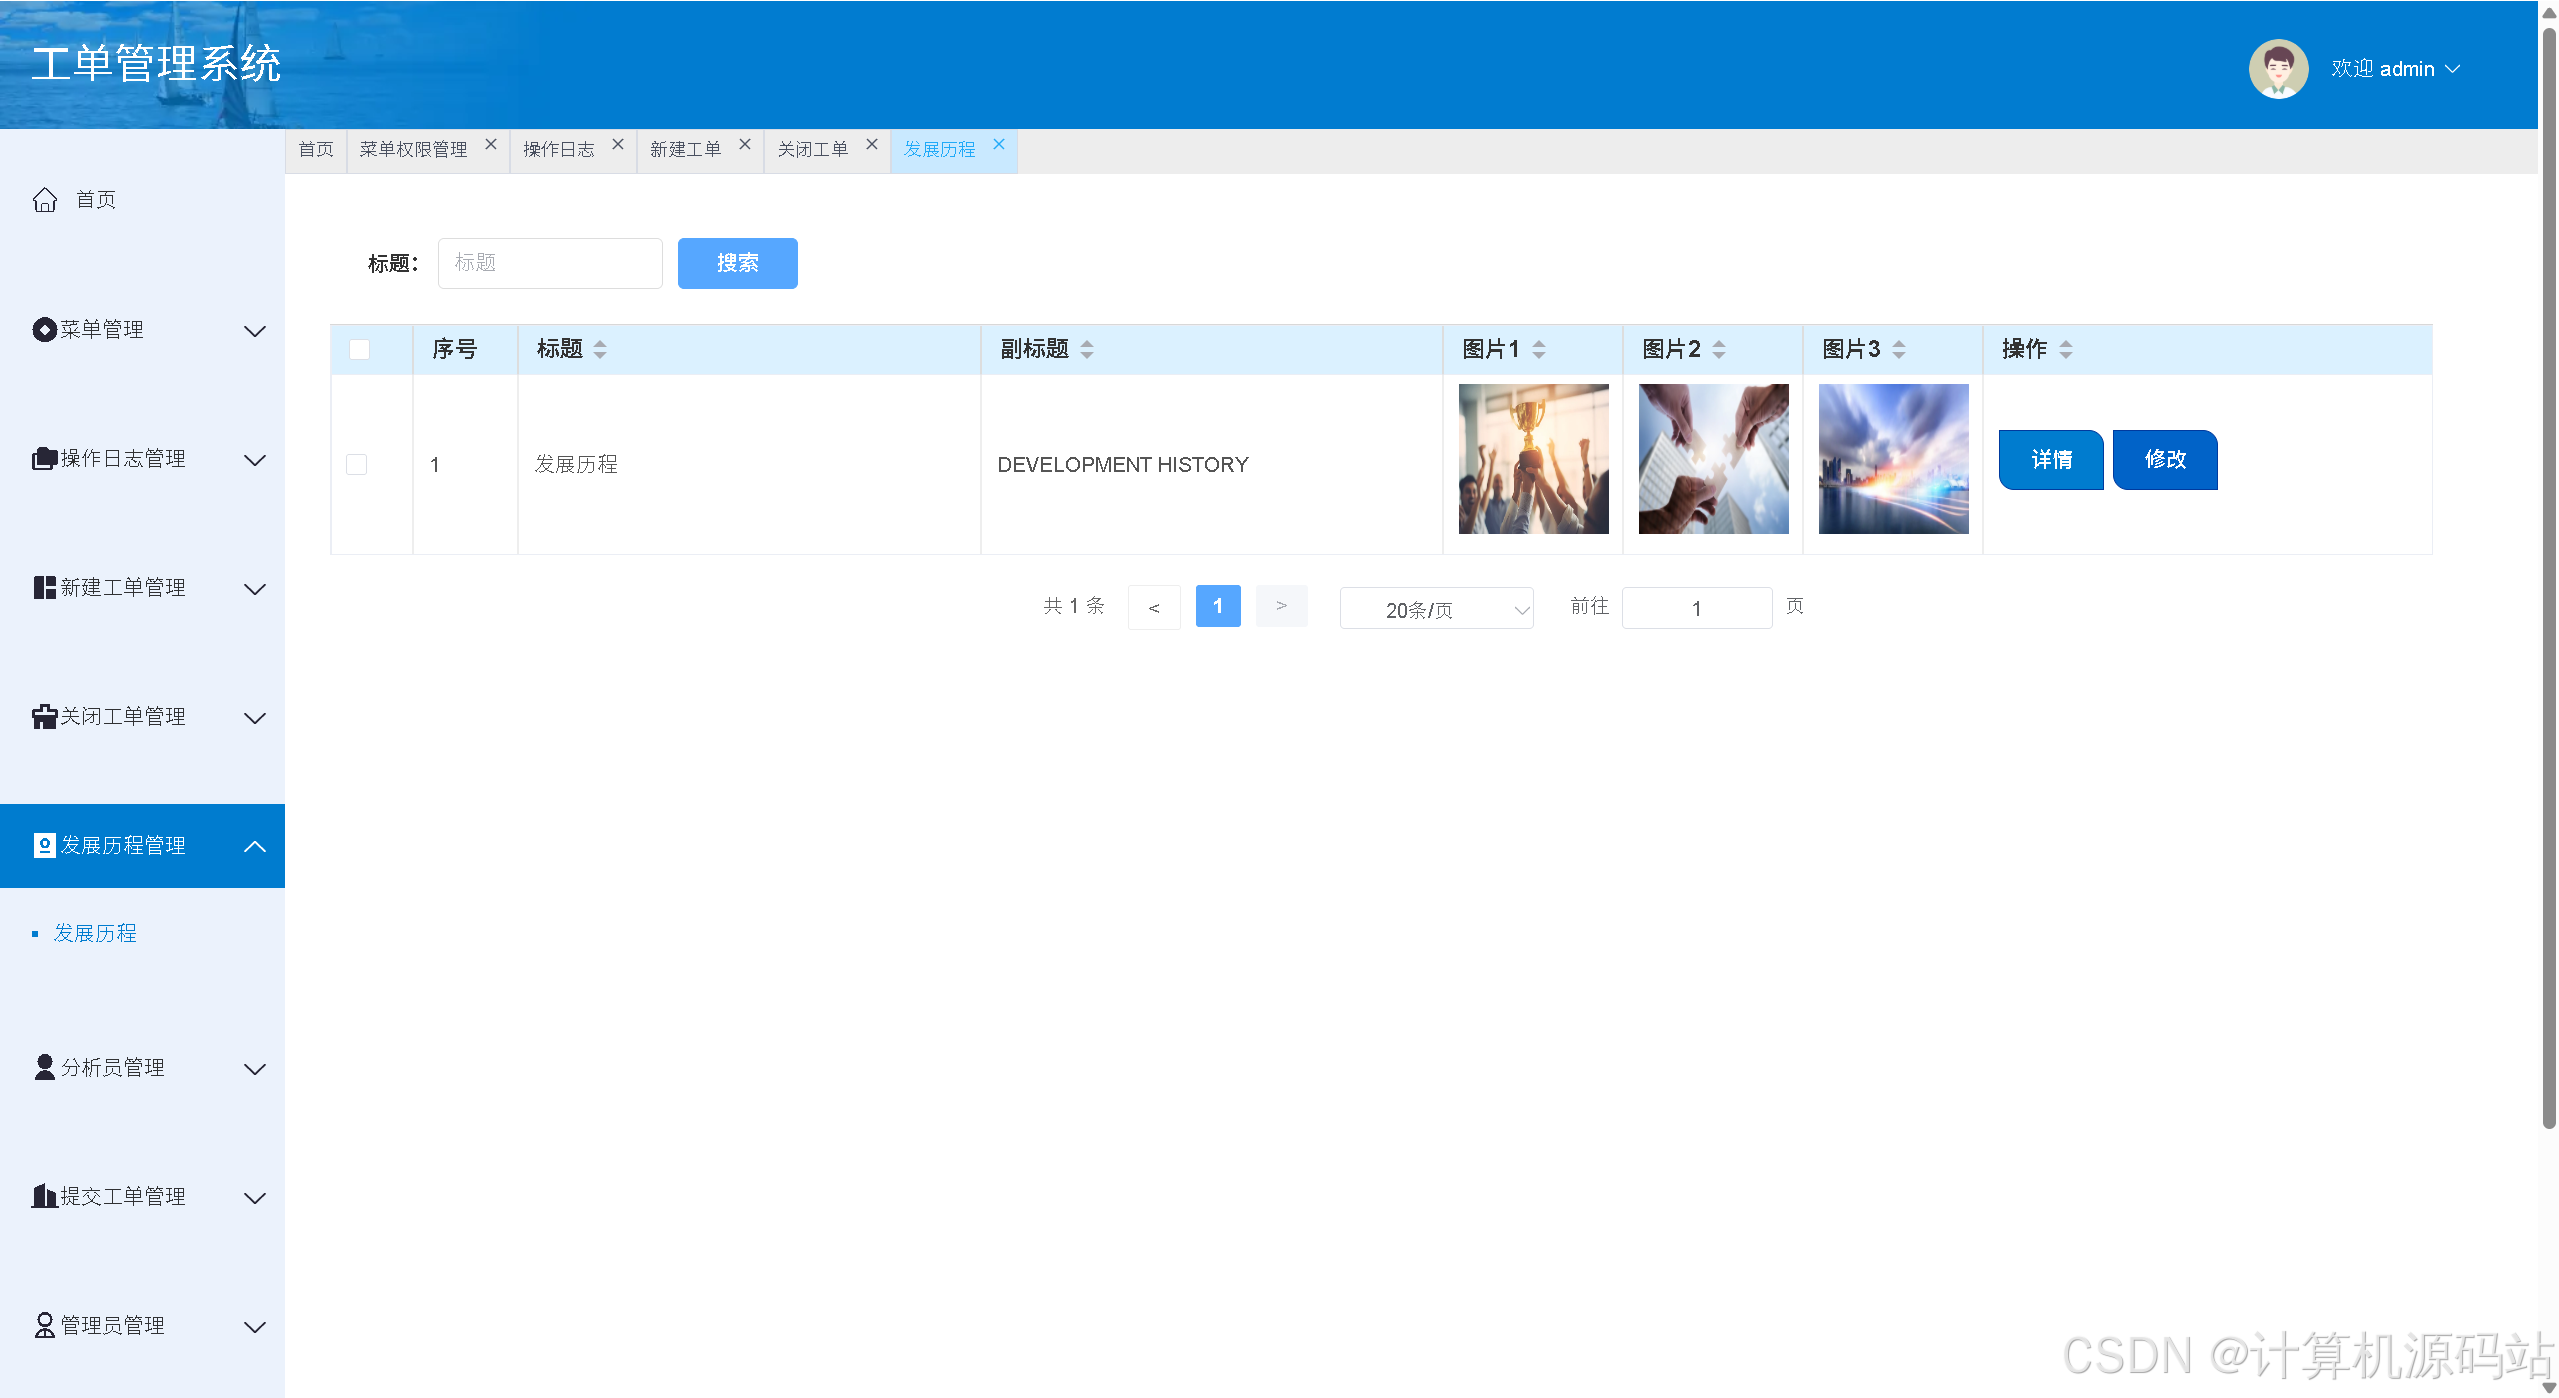Screen dimensions: 2559x1398
Task: Click the admin avatar picture
Action: tap(2277, 69)
